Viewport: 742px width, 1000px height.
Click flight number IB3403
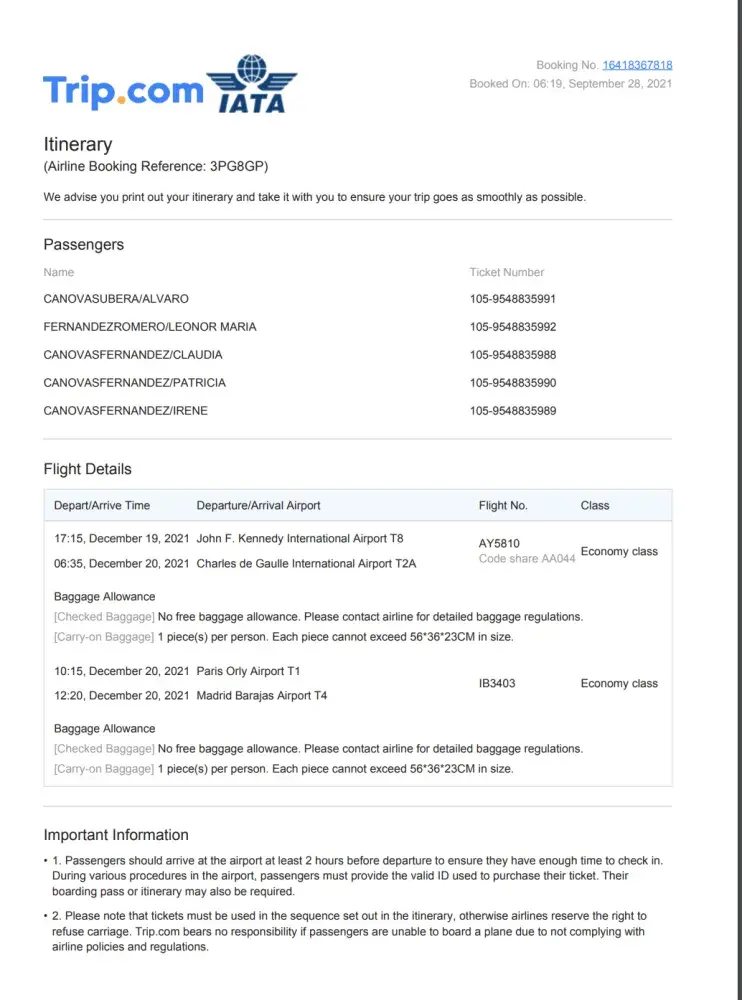pos(498,684)
